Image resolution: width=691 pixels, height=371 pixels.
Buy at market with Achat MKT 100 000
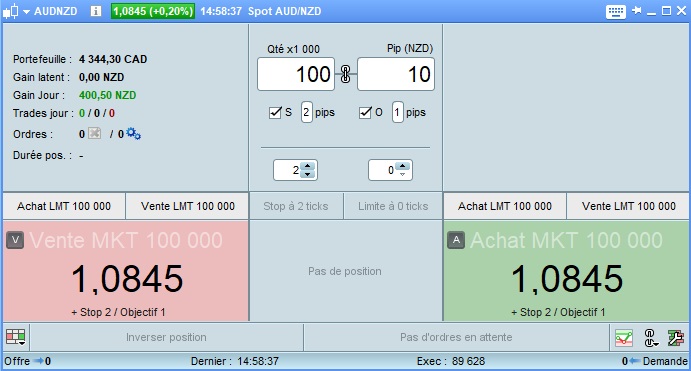click(x=566, y=271)
